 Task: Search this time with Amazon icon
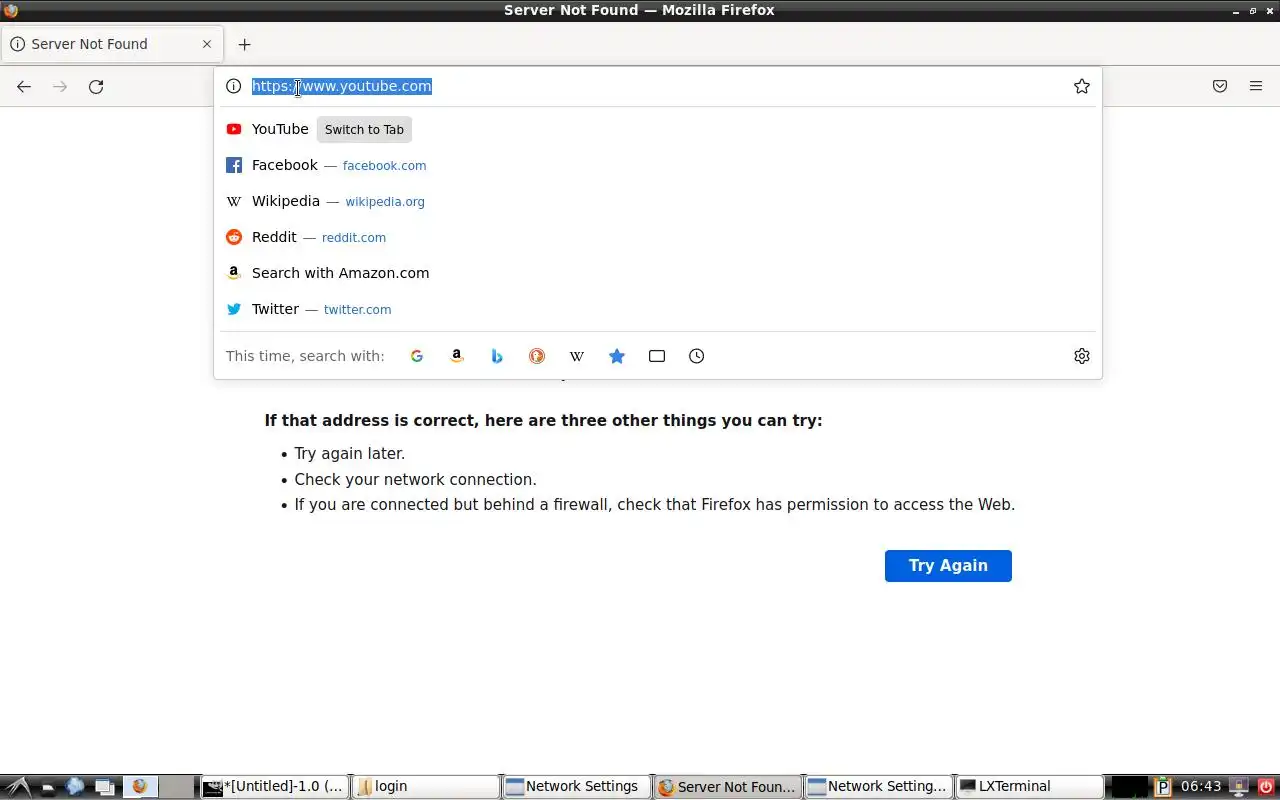coord(457,356)
